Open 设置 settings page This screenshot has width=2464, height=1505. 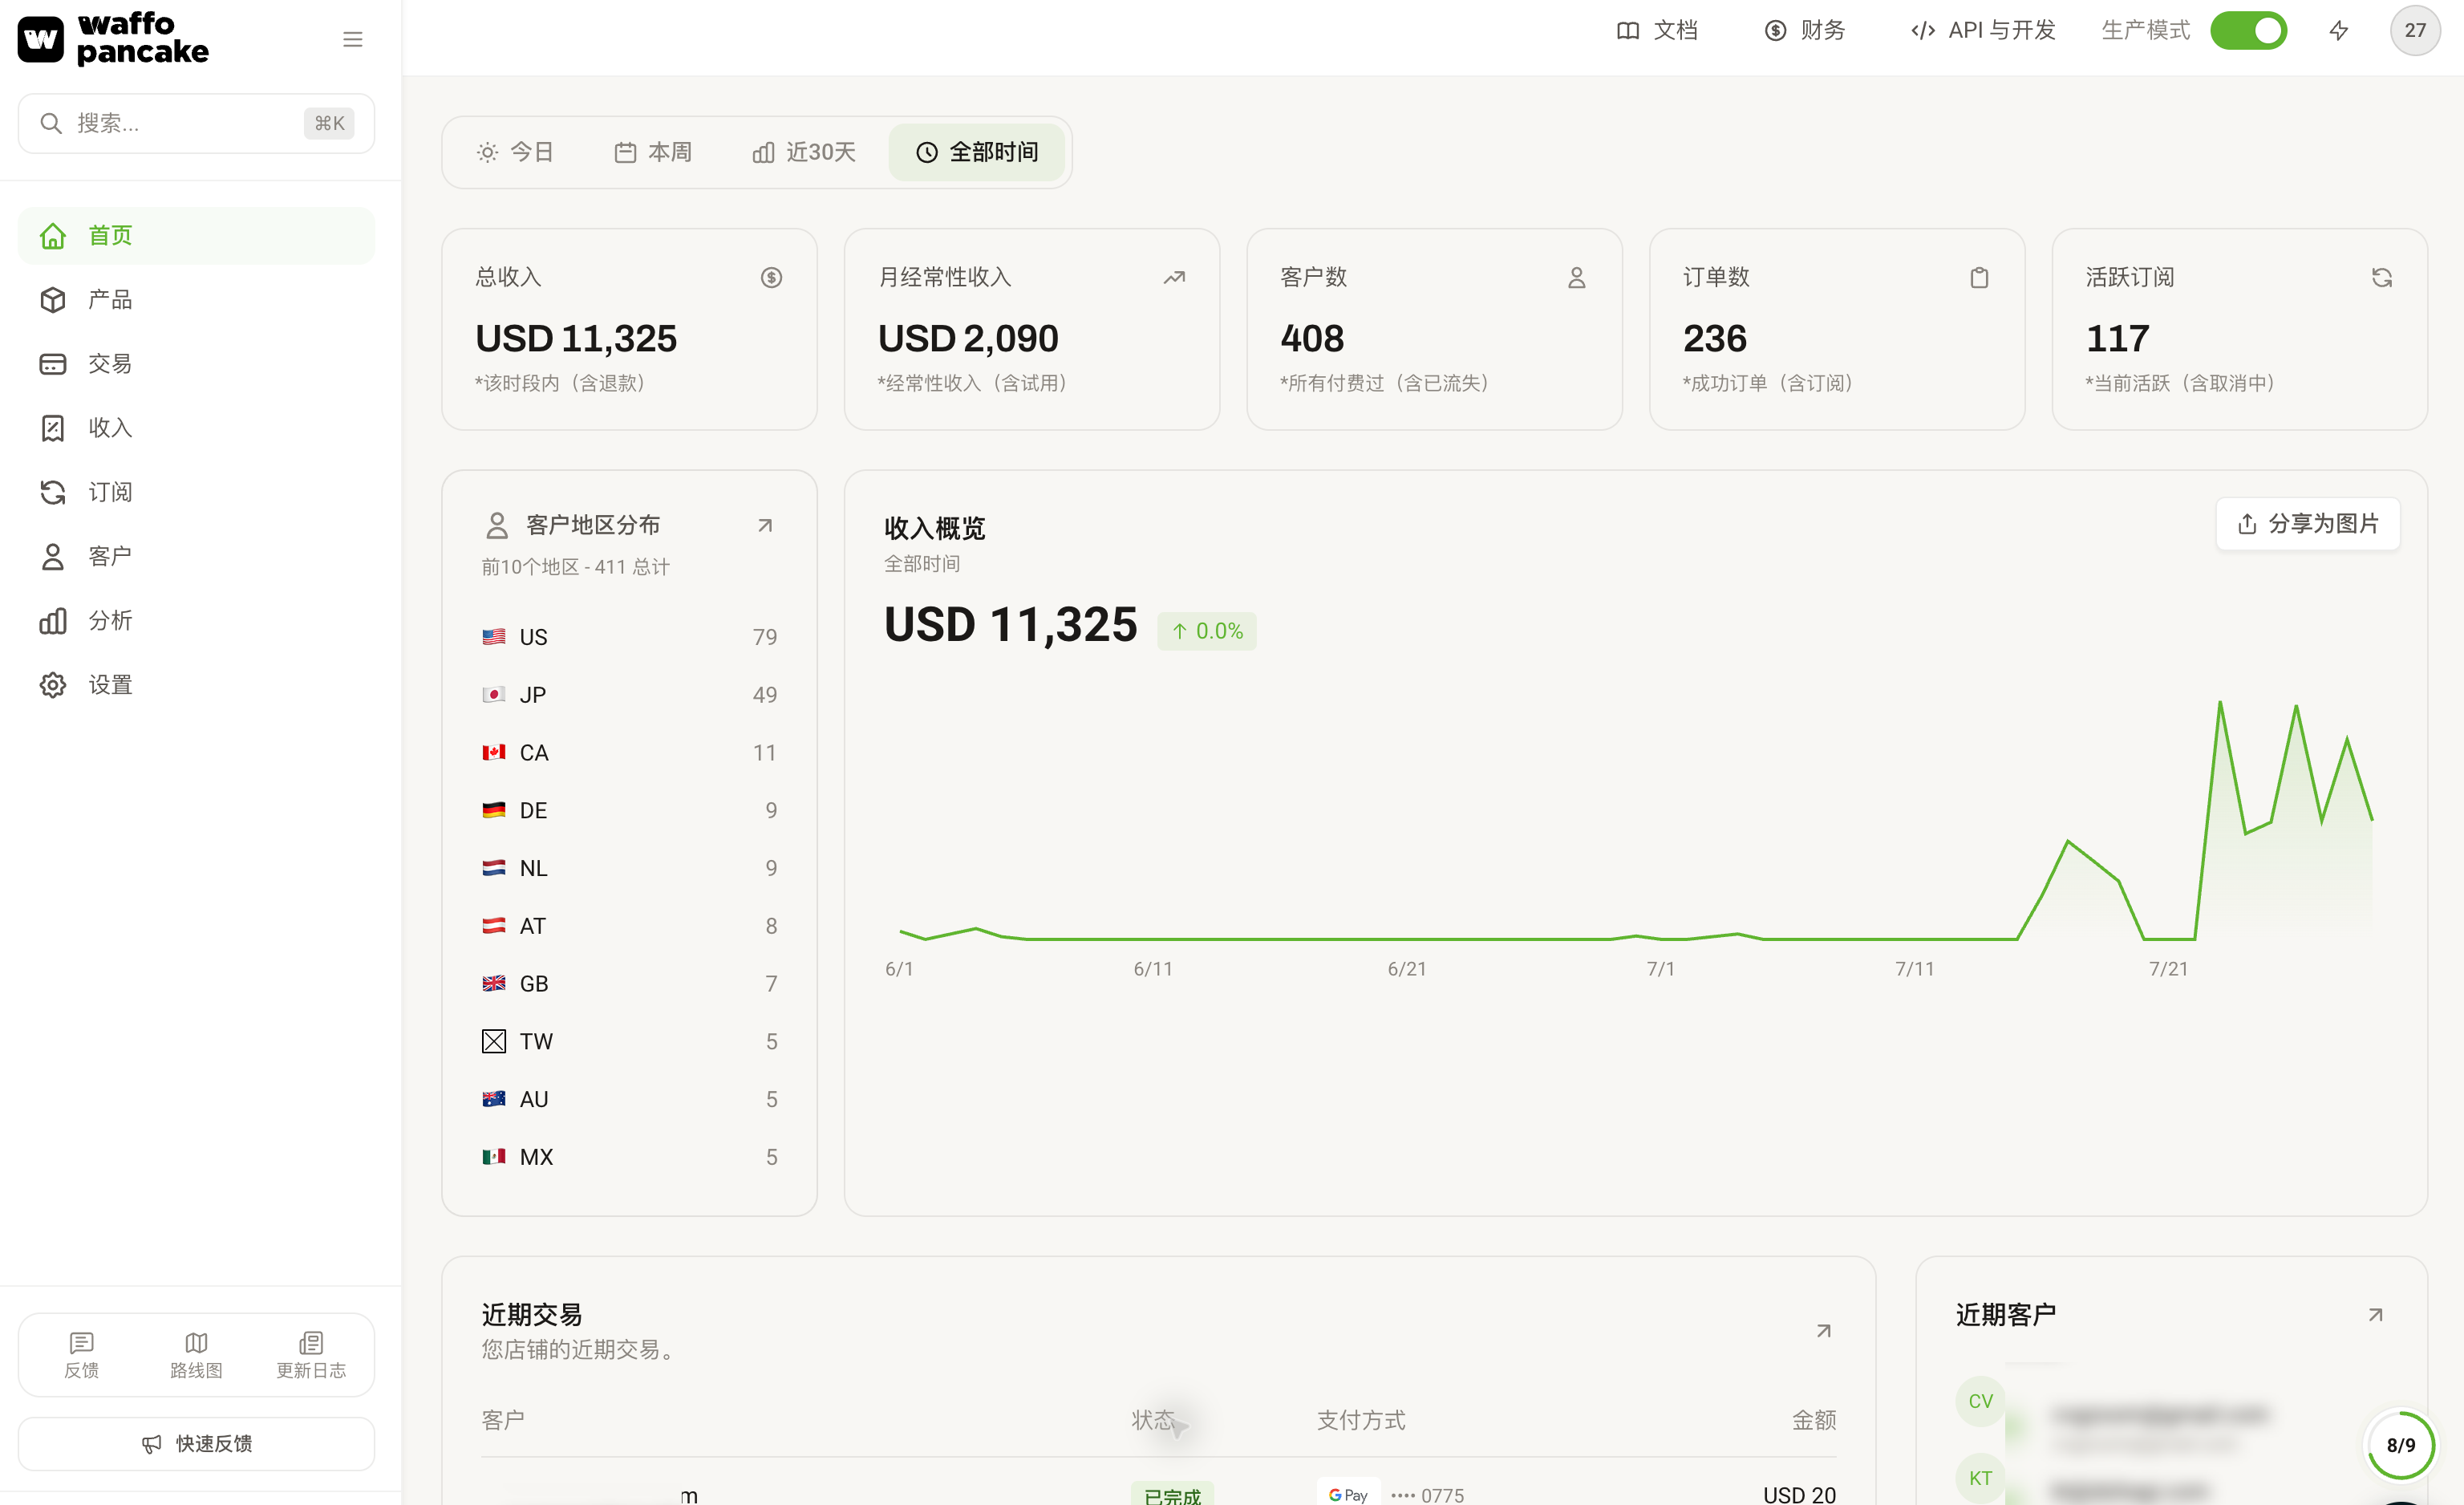pos(196,685)
